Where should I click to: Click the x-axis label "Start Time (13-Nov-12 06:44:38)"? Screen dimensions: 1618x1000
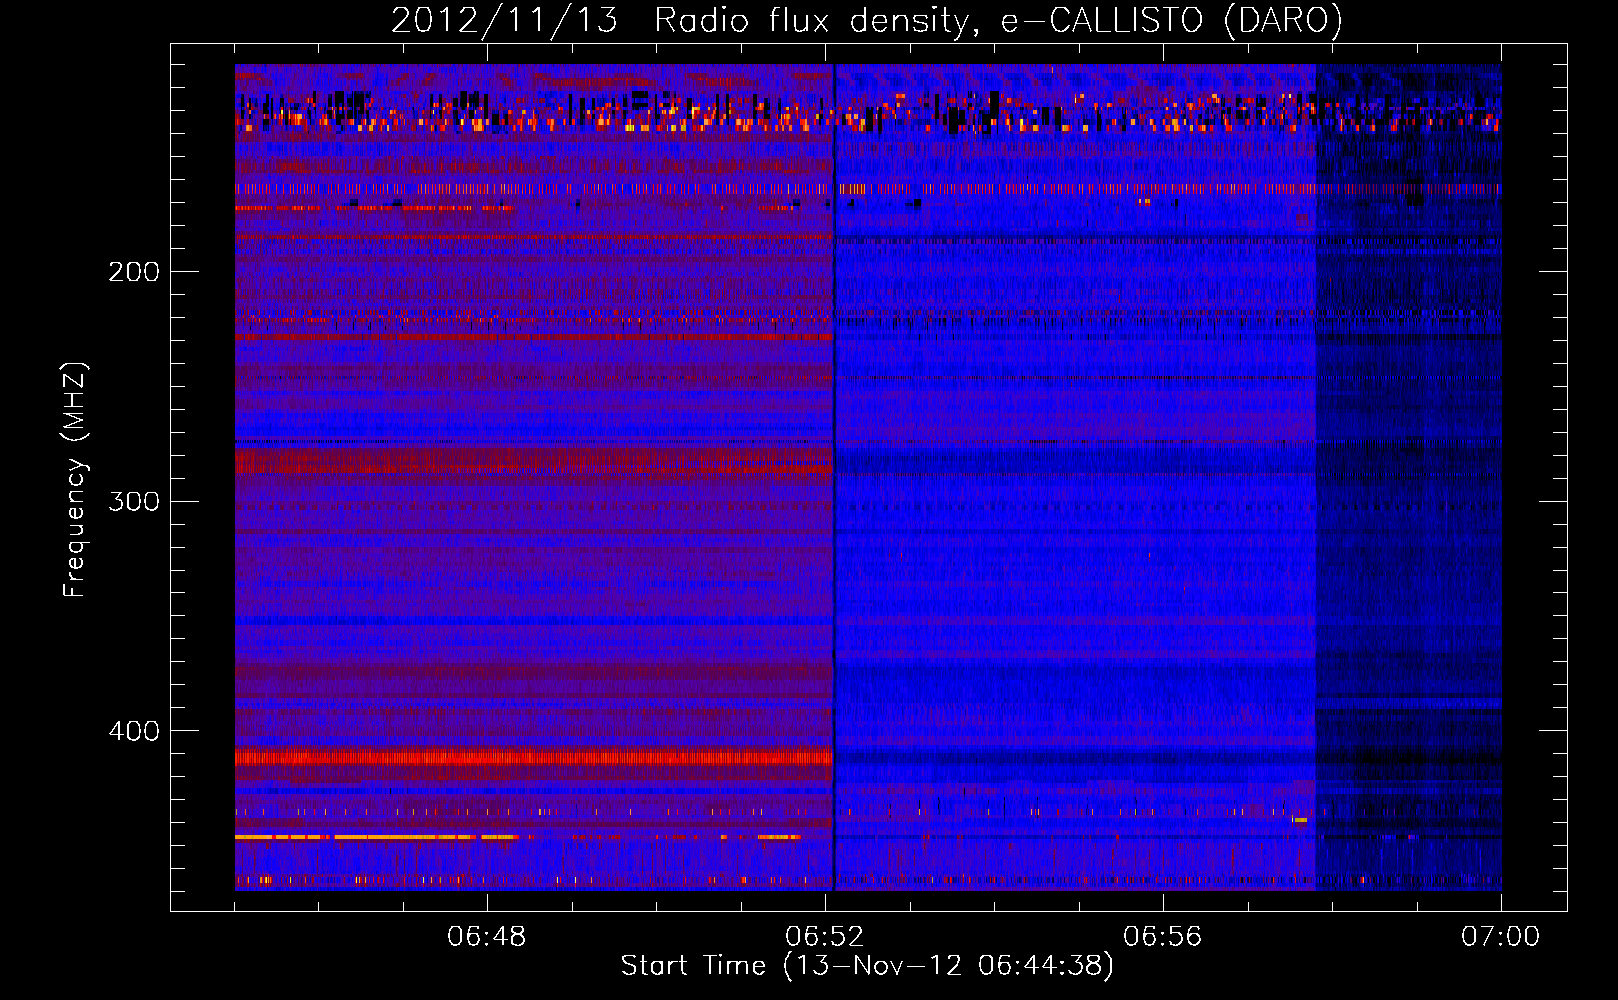pyautogui.click(x=867, y=966)
